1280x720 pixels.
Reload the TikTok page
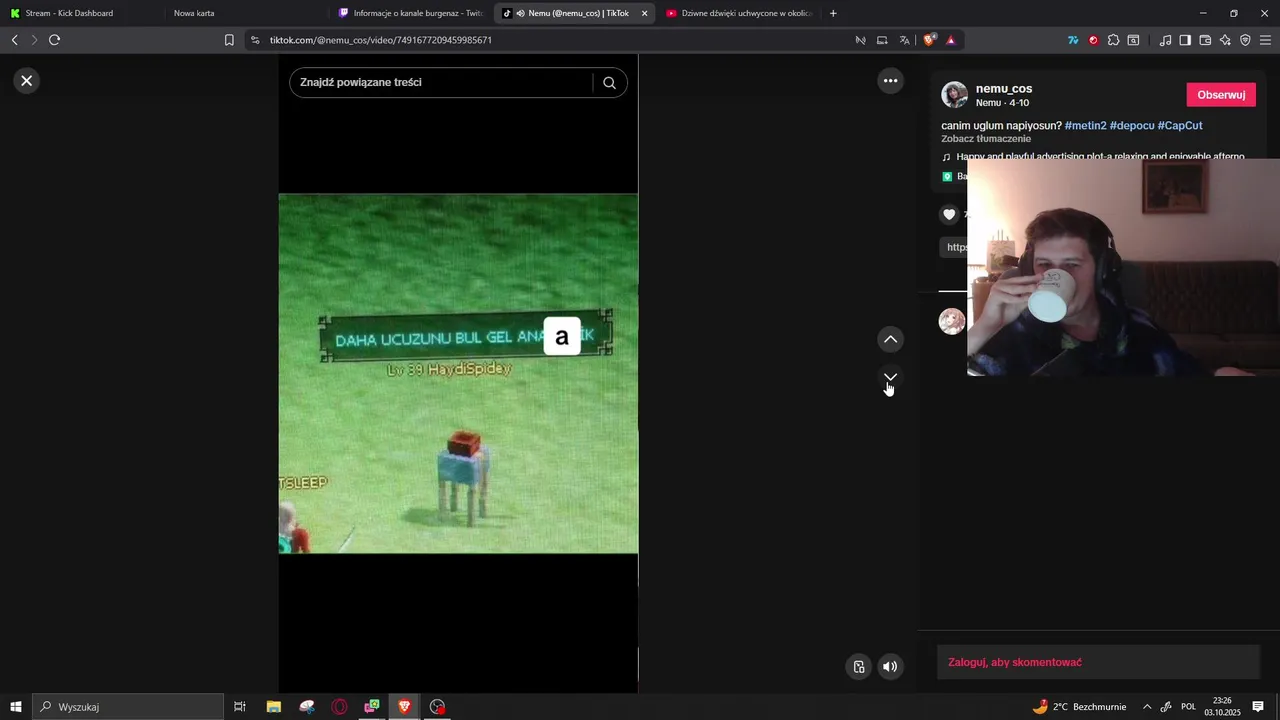click(x=54, y=40)
